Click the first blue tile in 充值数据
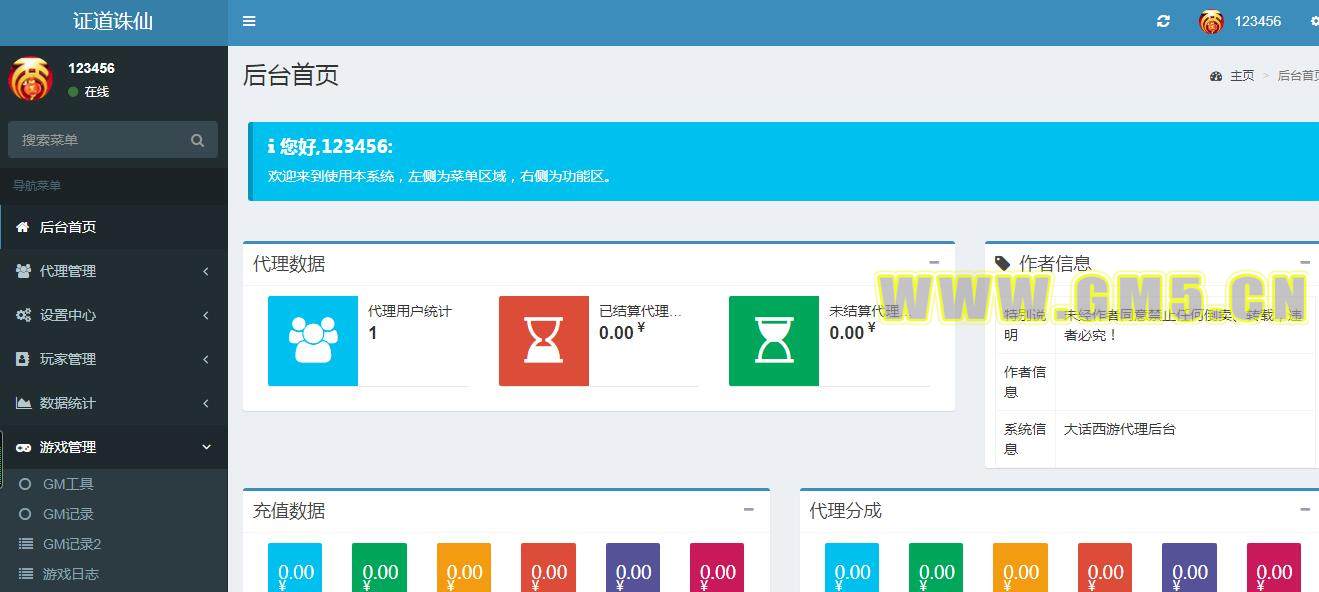1319x592 pixels. click(295, 567)
